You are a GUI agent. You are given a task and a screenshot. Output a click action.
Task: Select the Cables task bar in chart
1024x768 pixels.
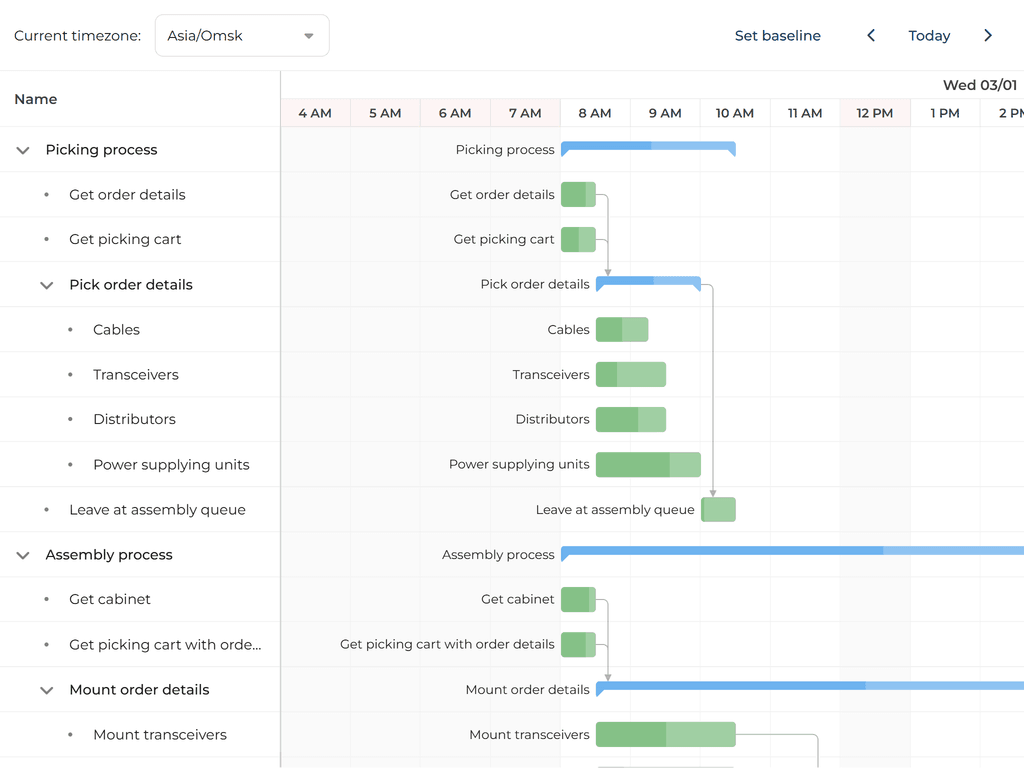(x=622, y=329)
